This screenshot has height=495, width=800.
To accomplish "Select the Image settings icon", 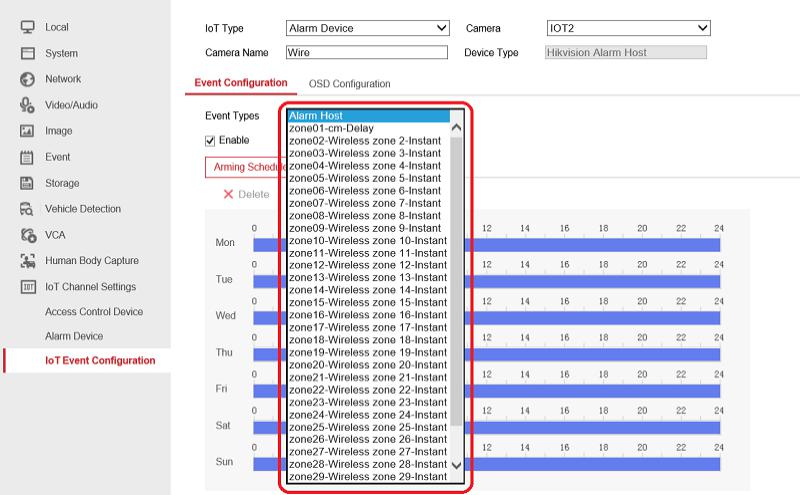I will (28, 131).
